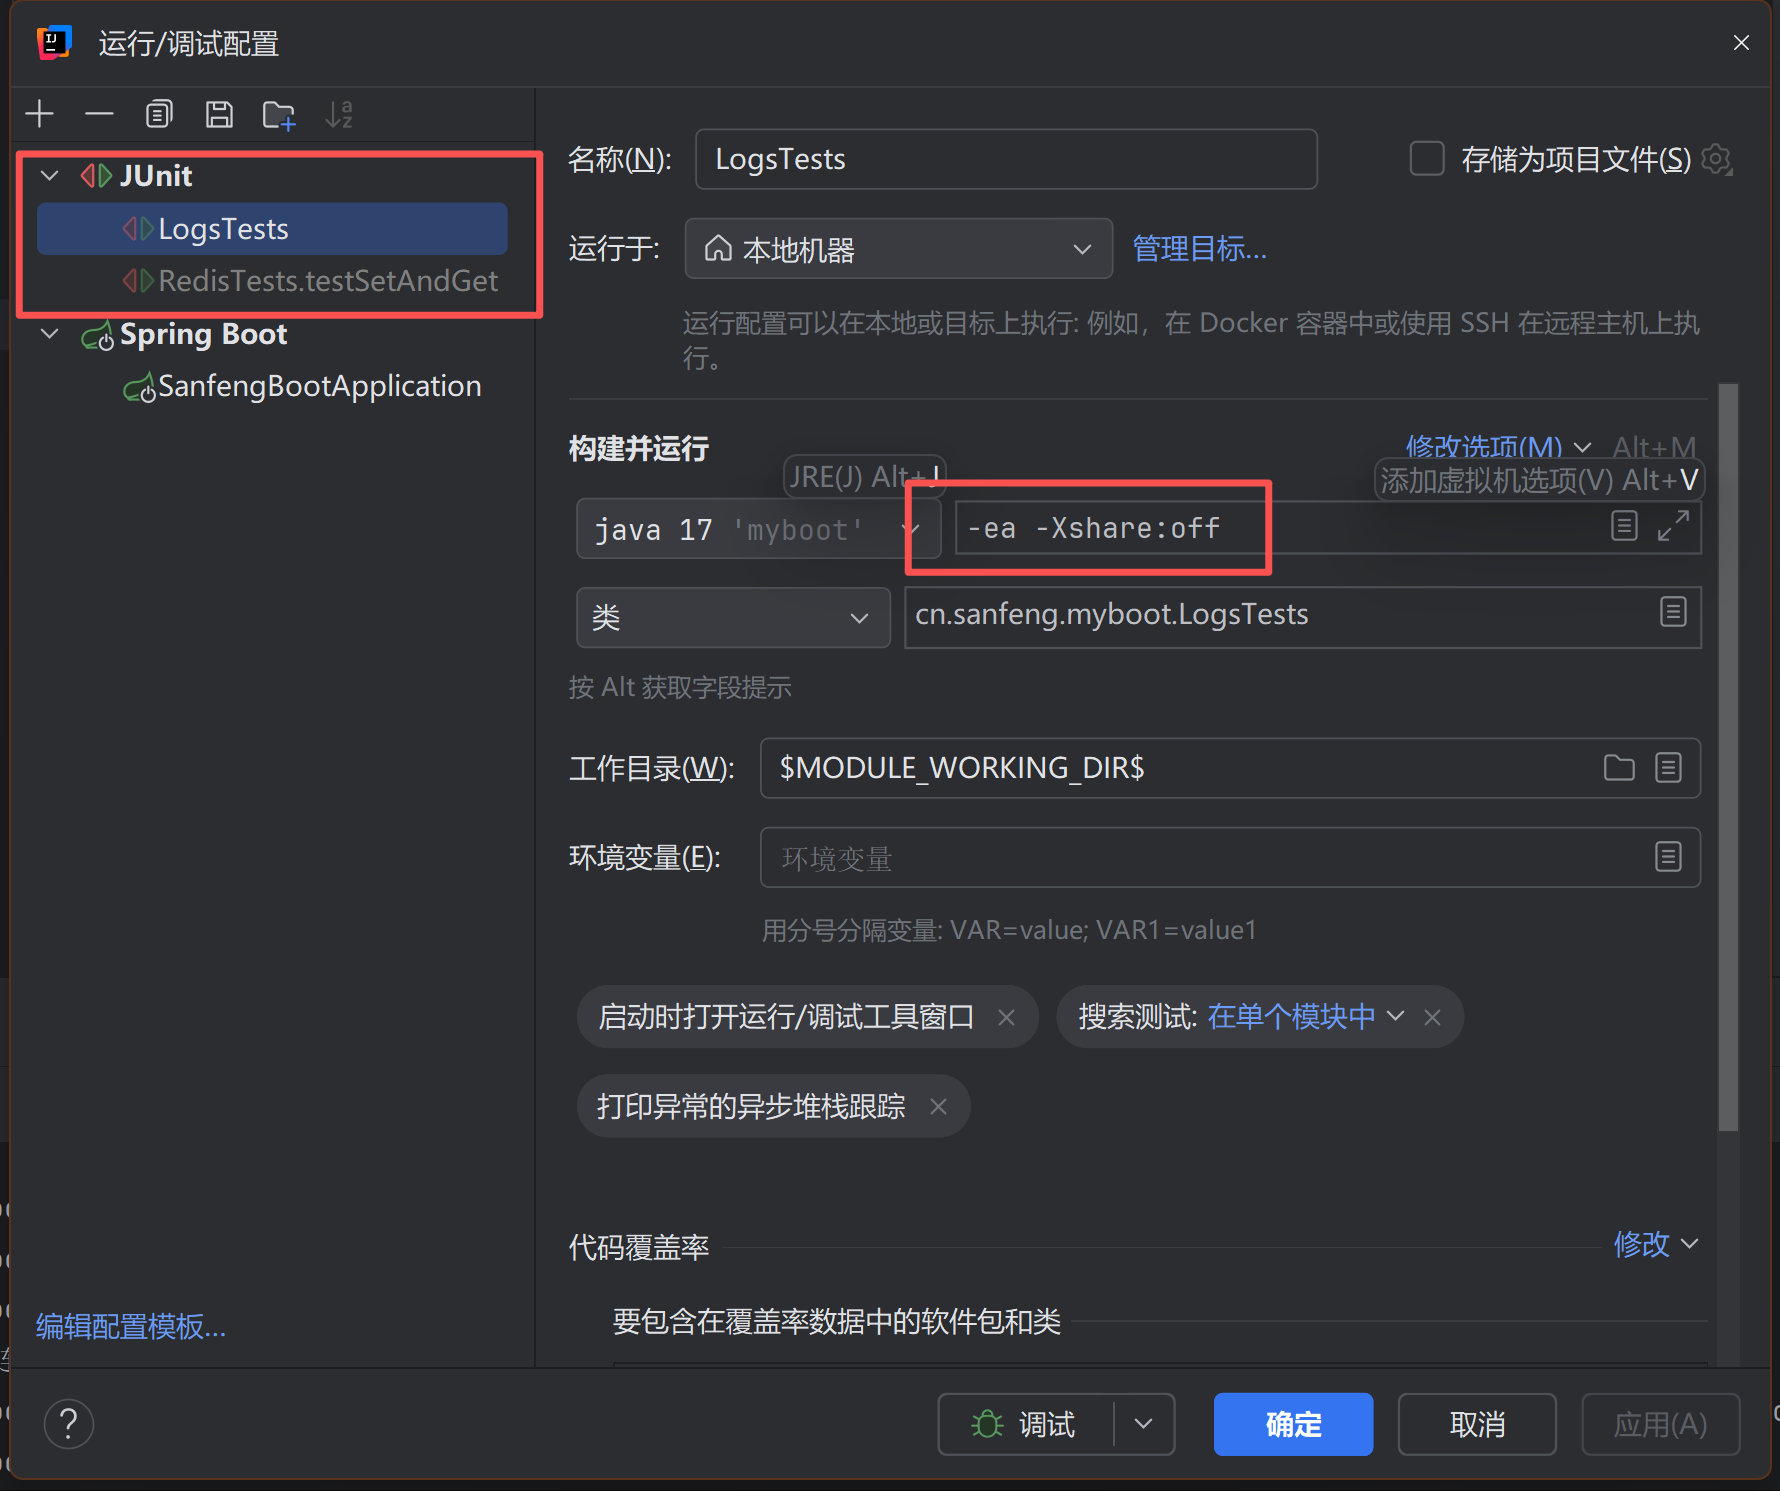Image resolution: width=1780 pixels, height=1491 pixels.
Task: Click the 确定 button
Action: tap(1292, 1424)
